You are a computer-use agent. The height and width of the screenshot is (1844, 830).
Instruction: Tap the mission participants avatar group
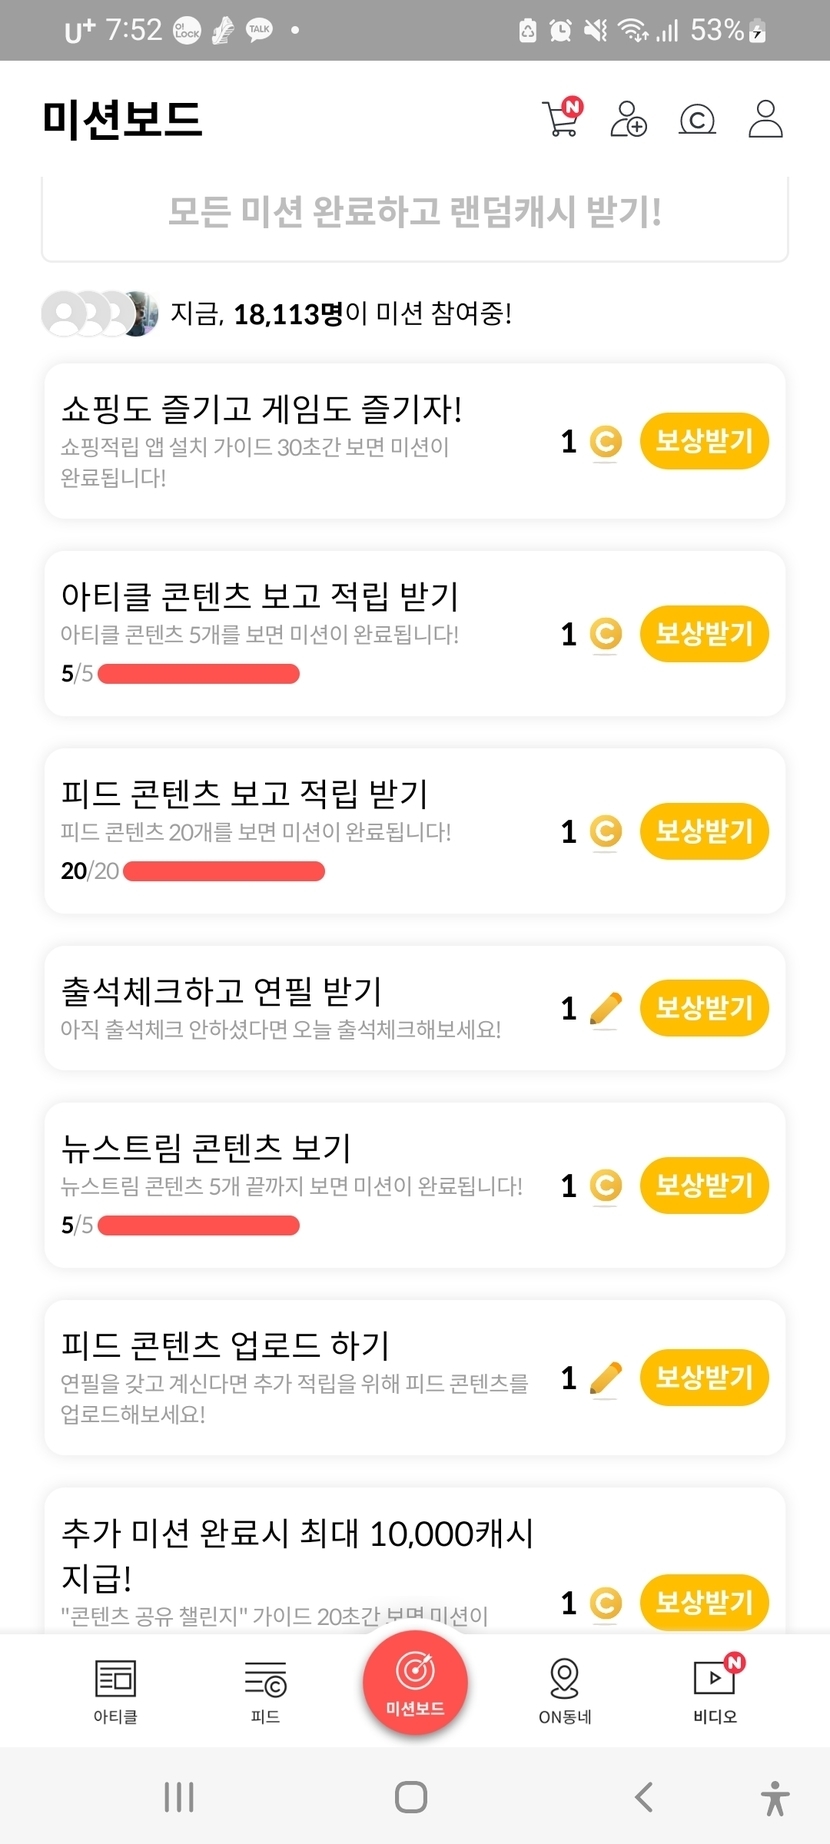(x=99, y=314)
